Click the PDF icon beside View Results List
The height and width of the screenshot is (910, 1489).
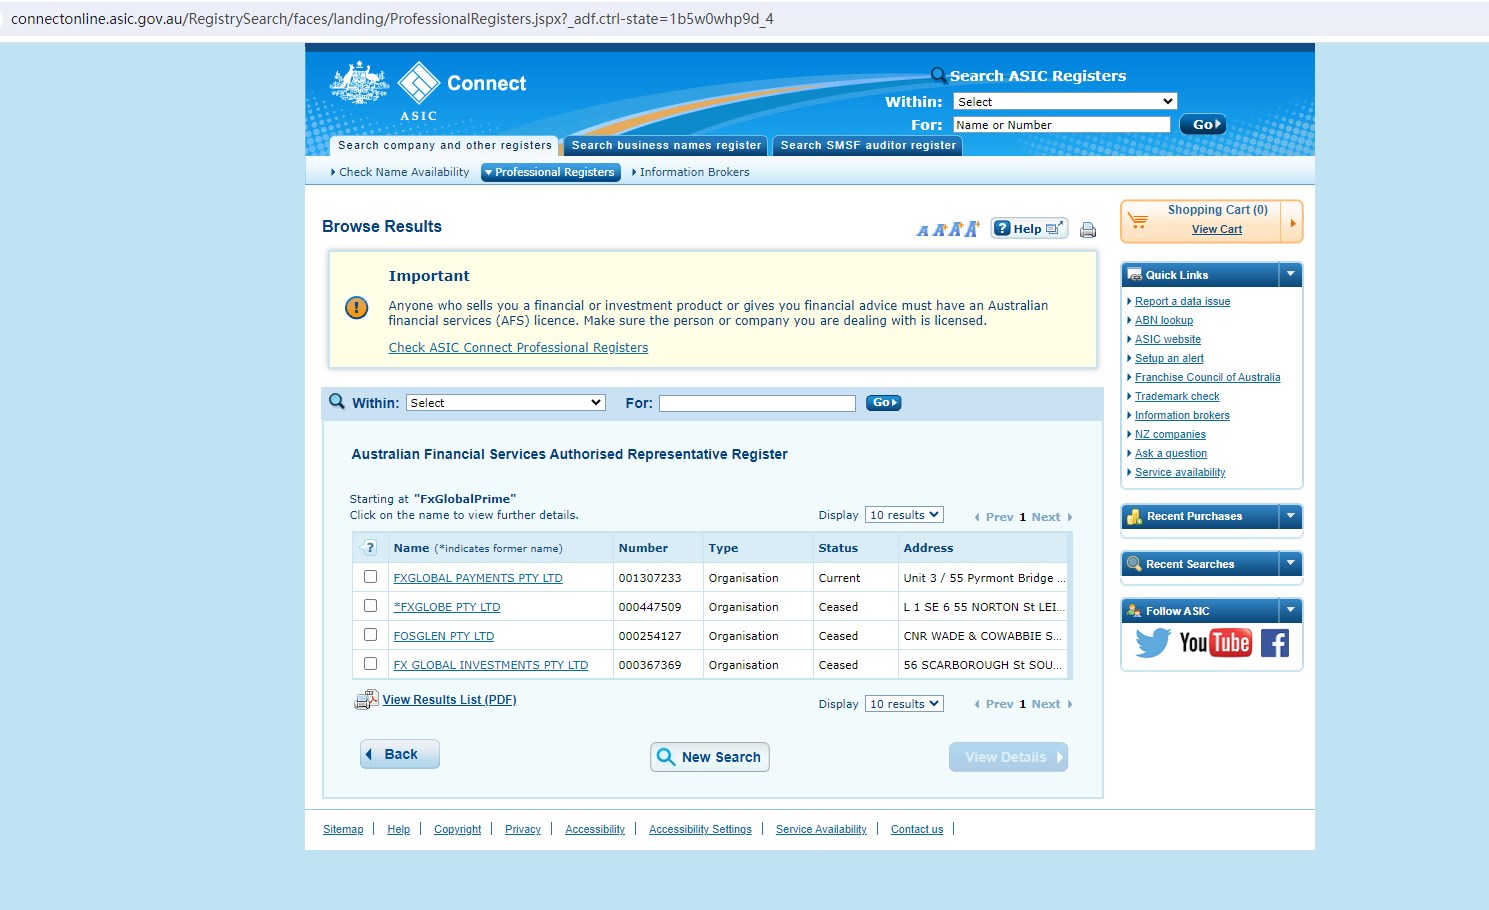coord(366,700)
